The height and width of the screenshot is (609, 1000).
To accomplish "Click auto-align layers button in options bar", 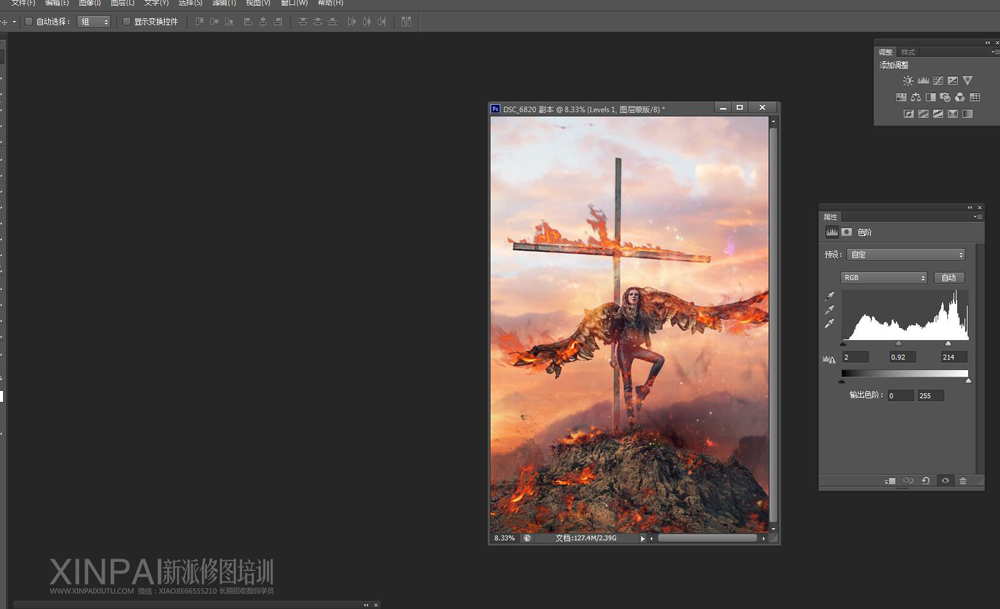I will tap(406, 22).
